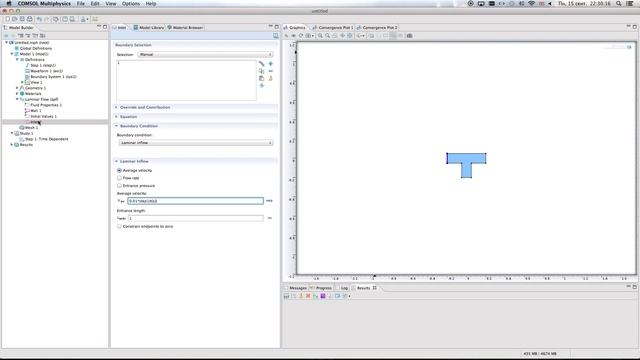
Task: Select Mesh 1 in the model tree
Action: pos(31,127)
